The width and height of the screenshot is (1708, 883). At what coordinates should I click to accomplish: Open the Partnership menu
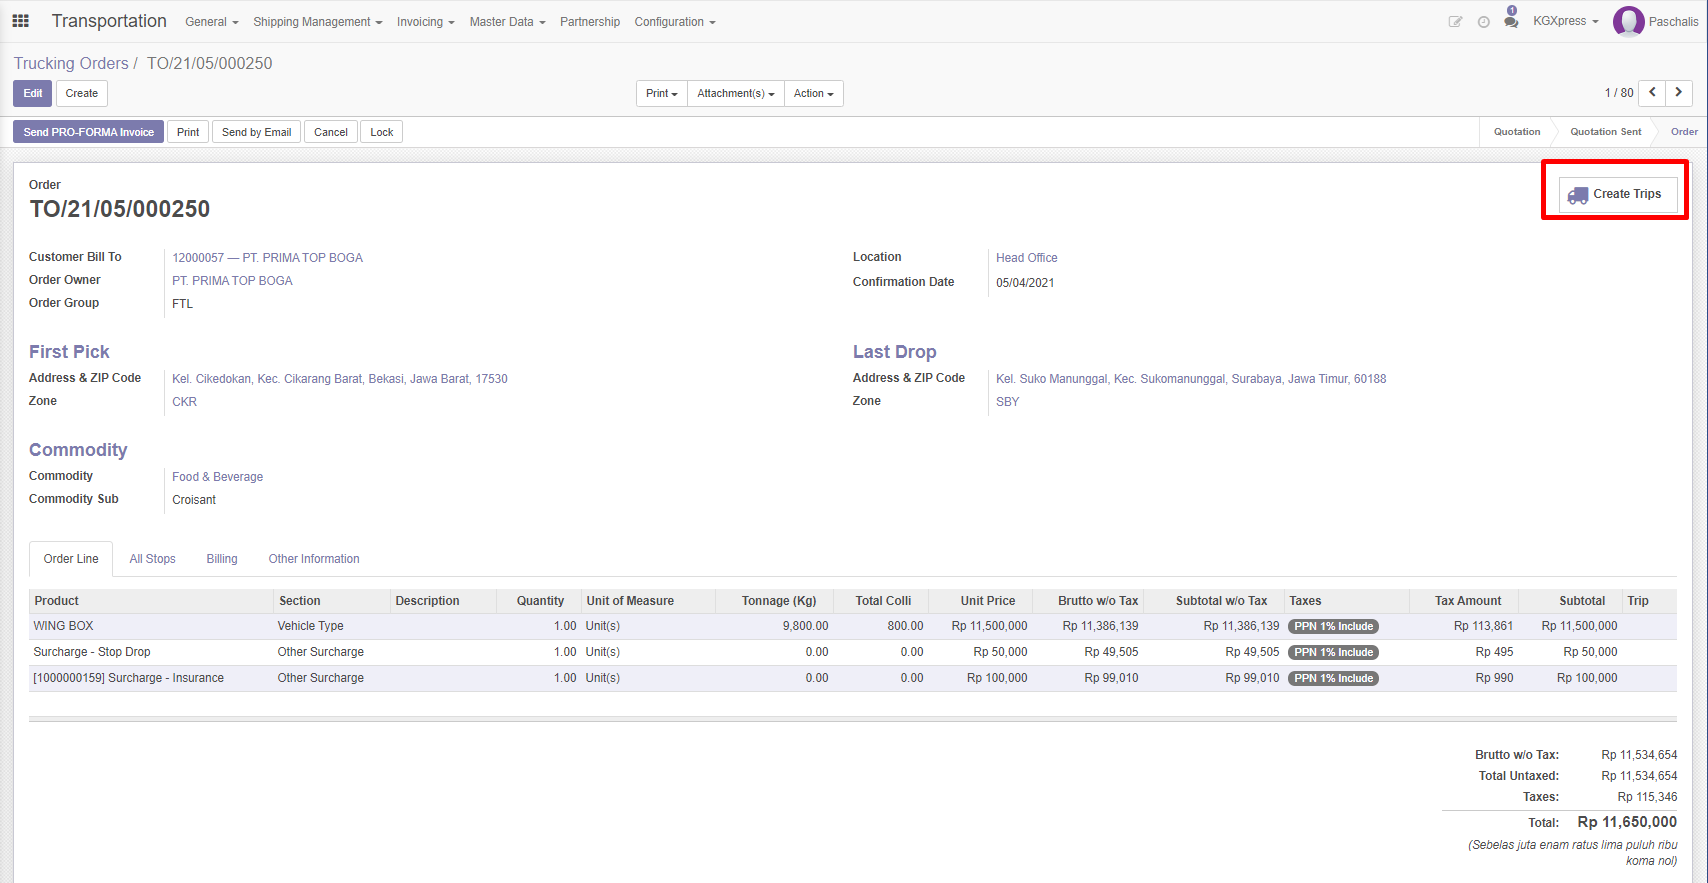click(590, 21)
